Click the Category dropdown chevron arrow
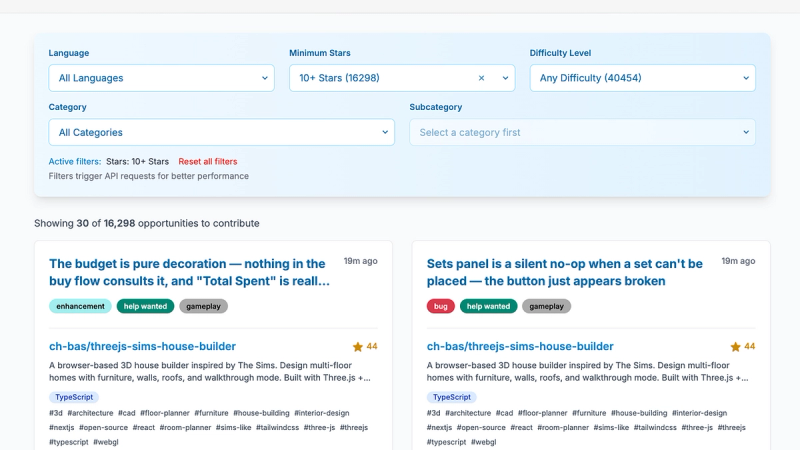This screenshot has width=800, height=450. coord(385,132)
